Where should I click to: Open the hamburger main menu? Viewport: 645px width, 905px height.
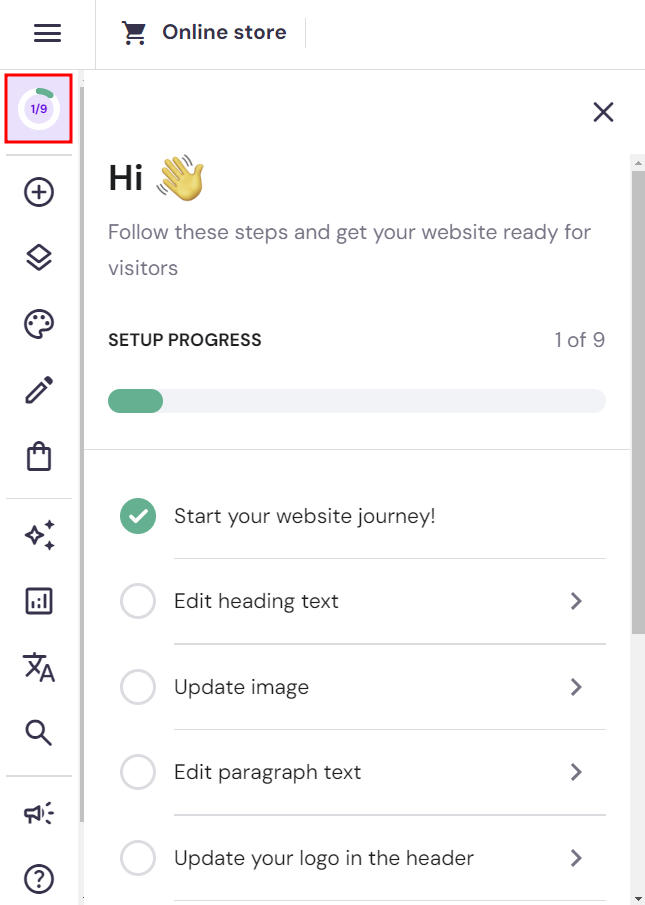pos(47,33)
